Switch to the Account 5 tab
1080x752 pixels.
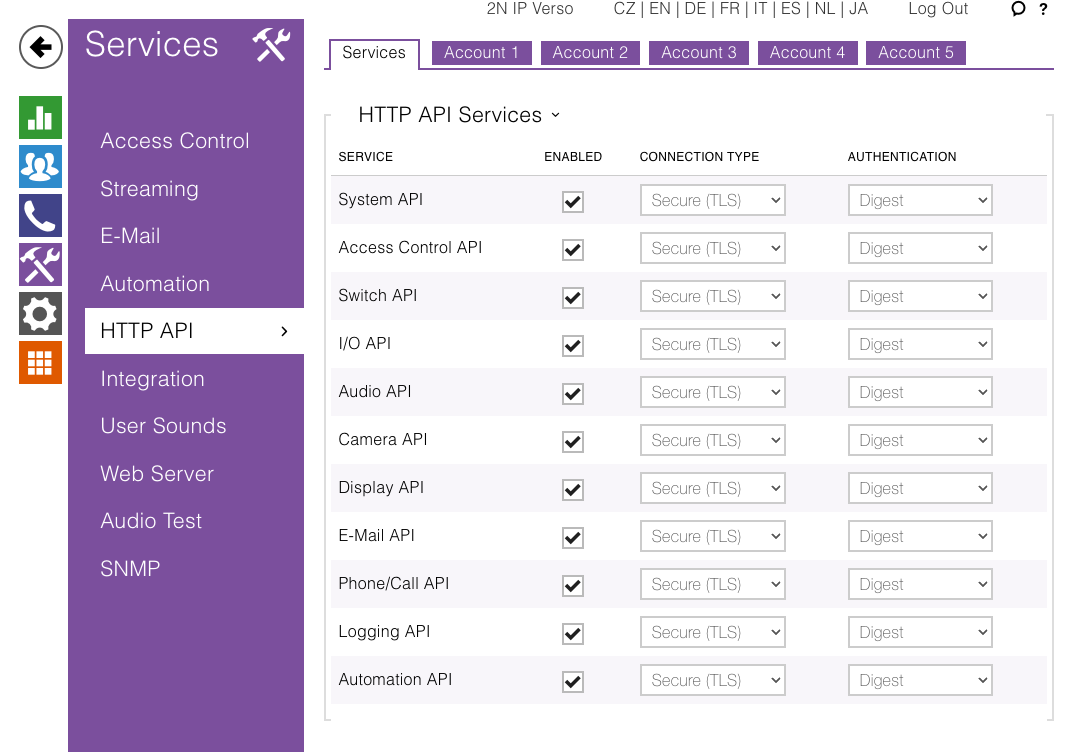[915, 53]
